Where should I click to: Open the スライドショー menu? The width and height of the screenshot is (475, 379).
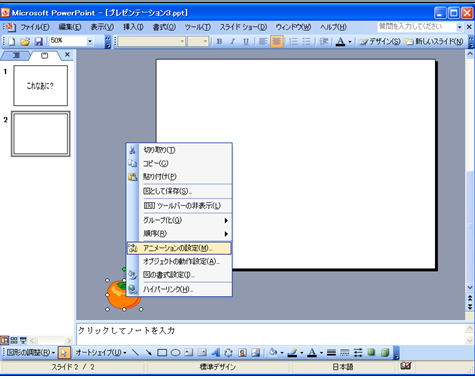click(x=243, y=27)
